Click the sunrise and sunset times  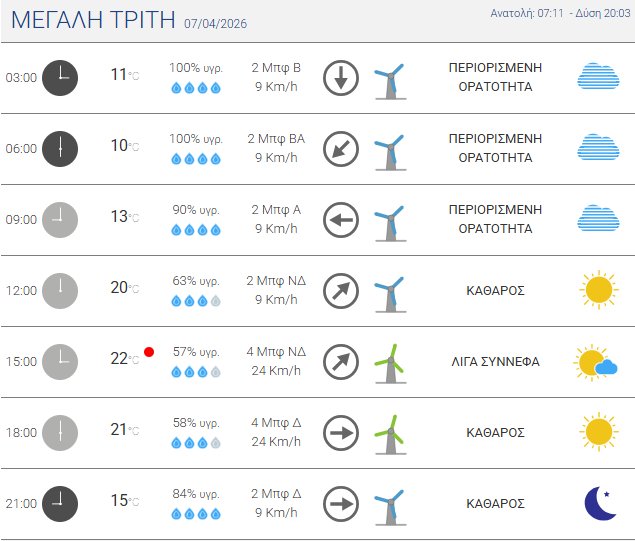tap(560, 13)
